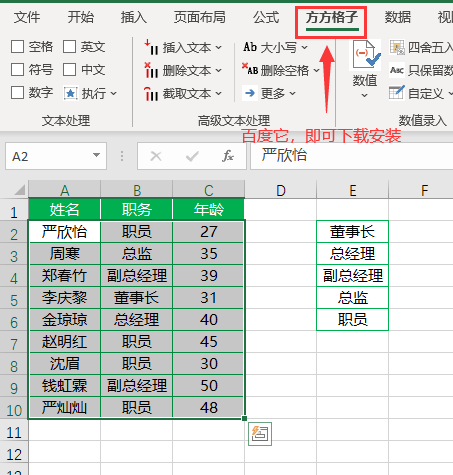The height and width of the screenshot is (475, 453).
Task: Select the cell containing 赵明红
Action: pos(65,342)
